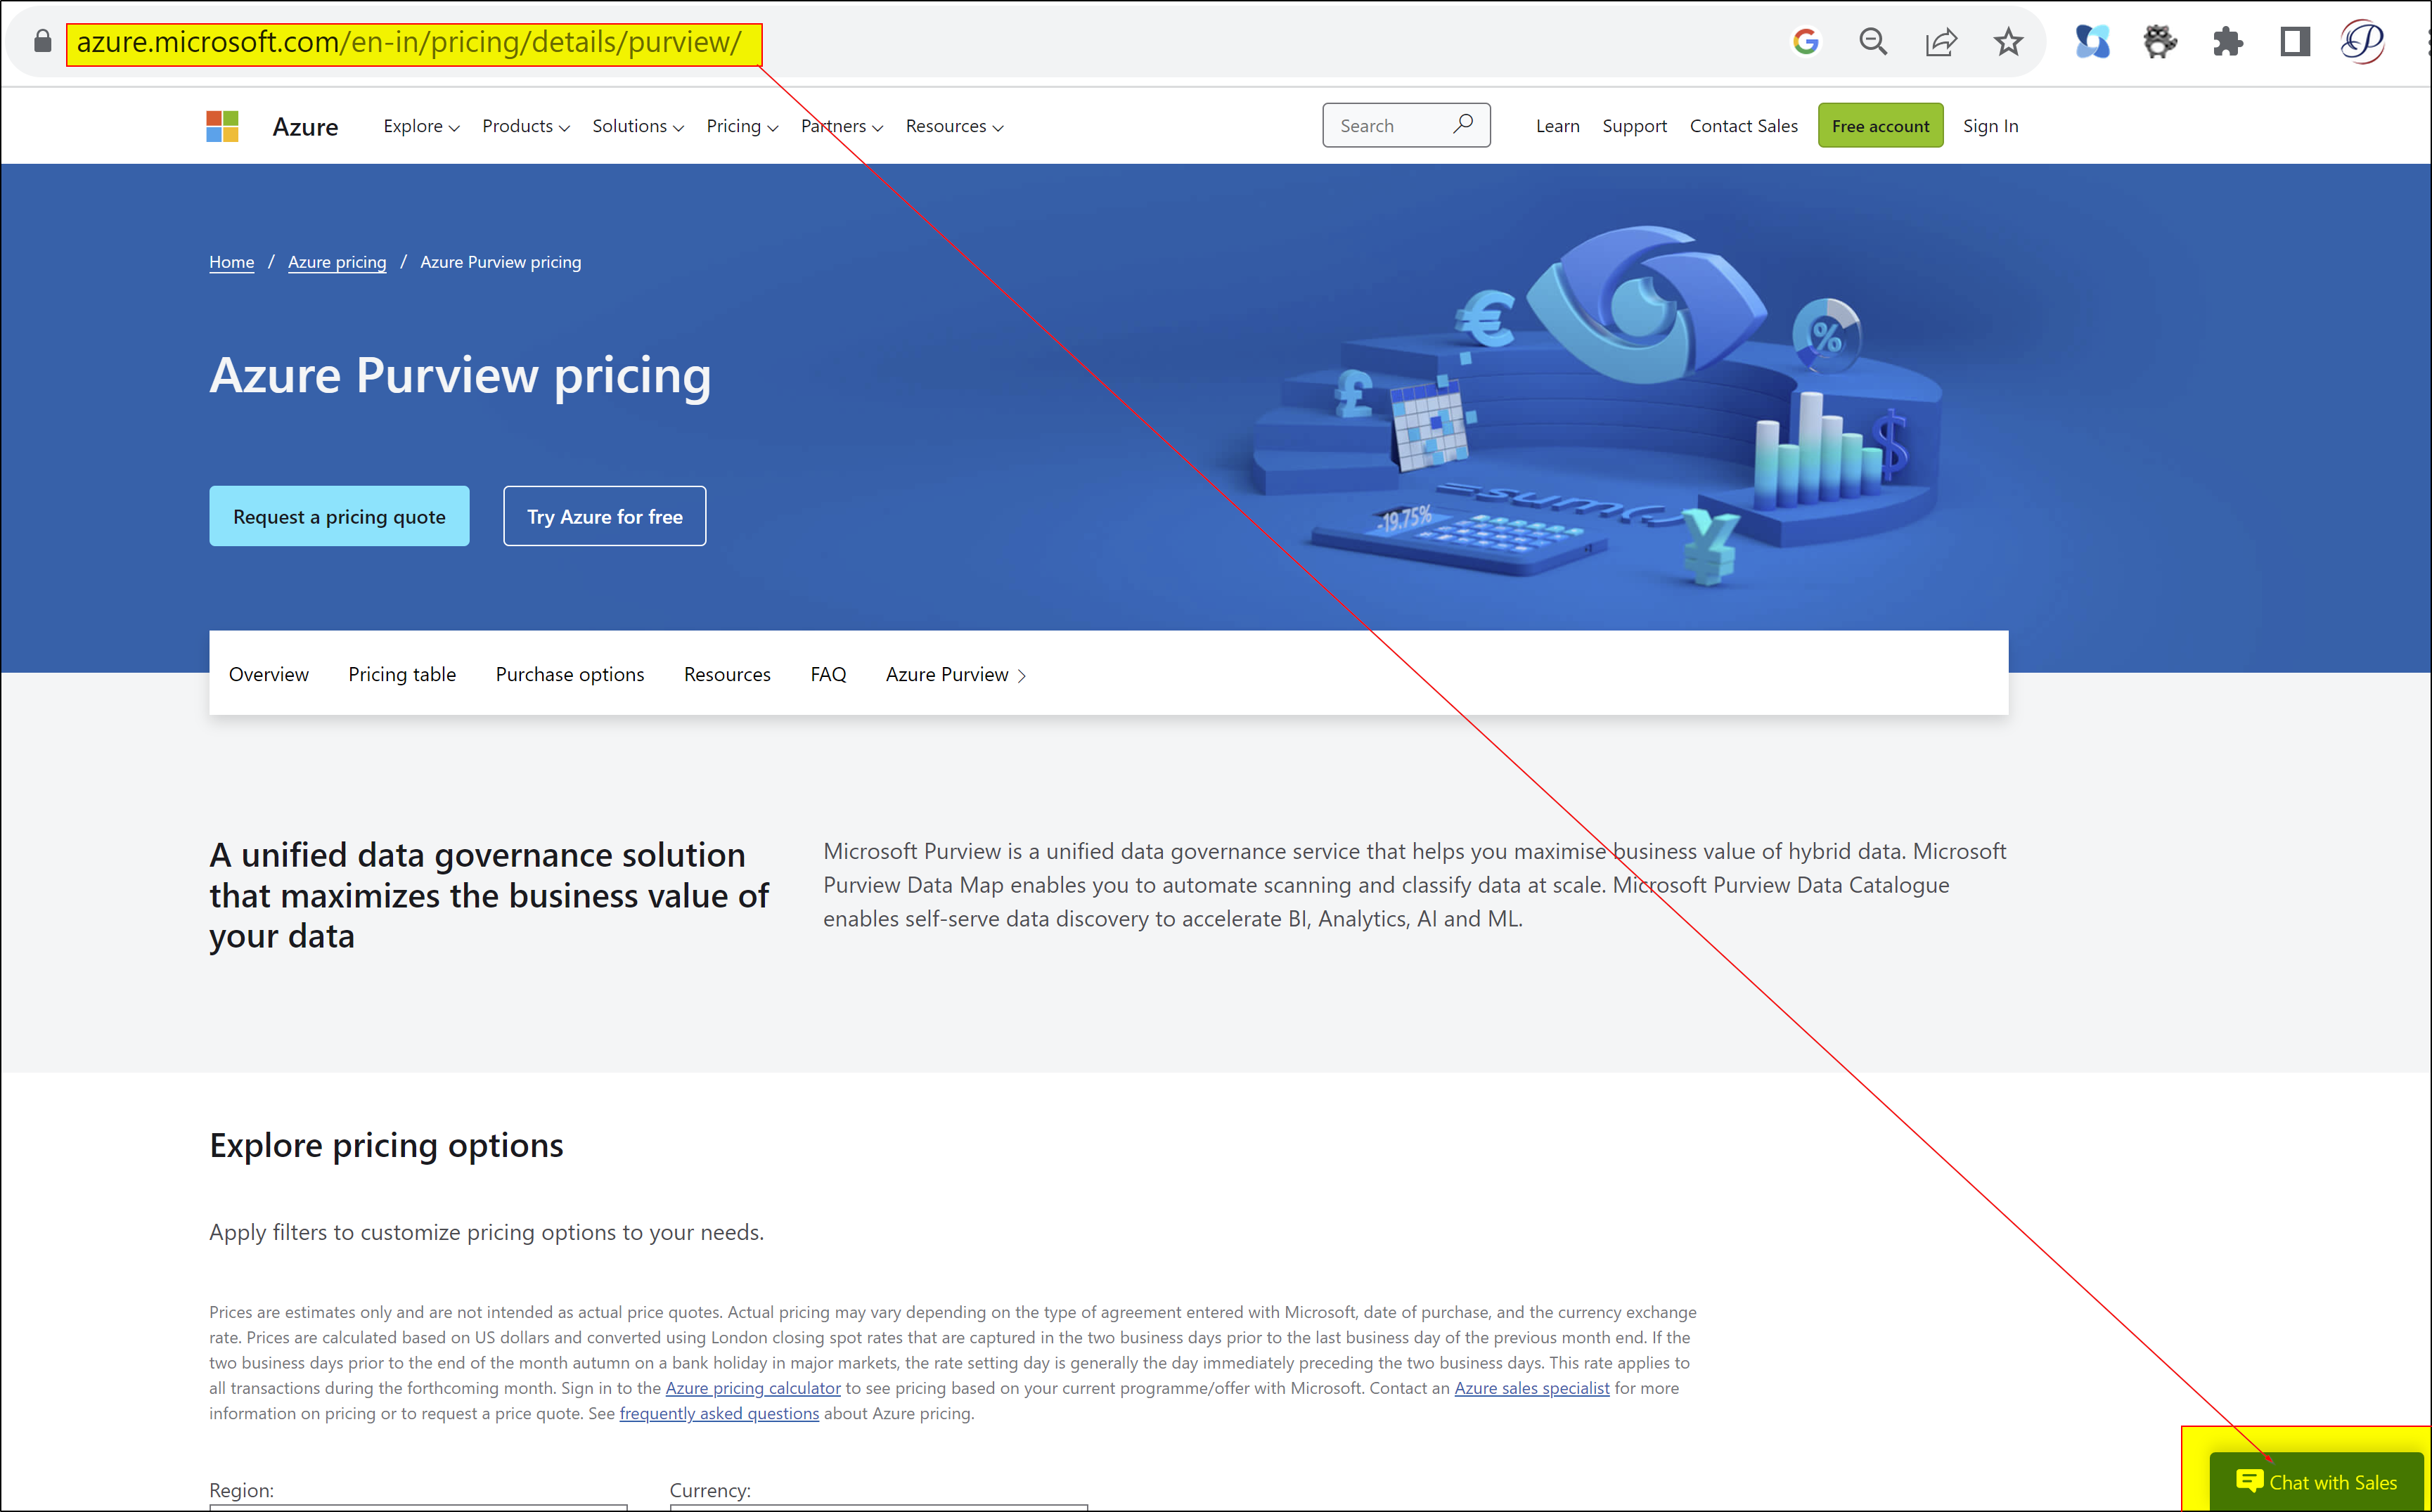Open the Extensions puzzle piece menu
The height and width of the screenshot is (1512, 2432).
(2227, 42)
